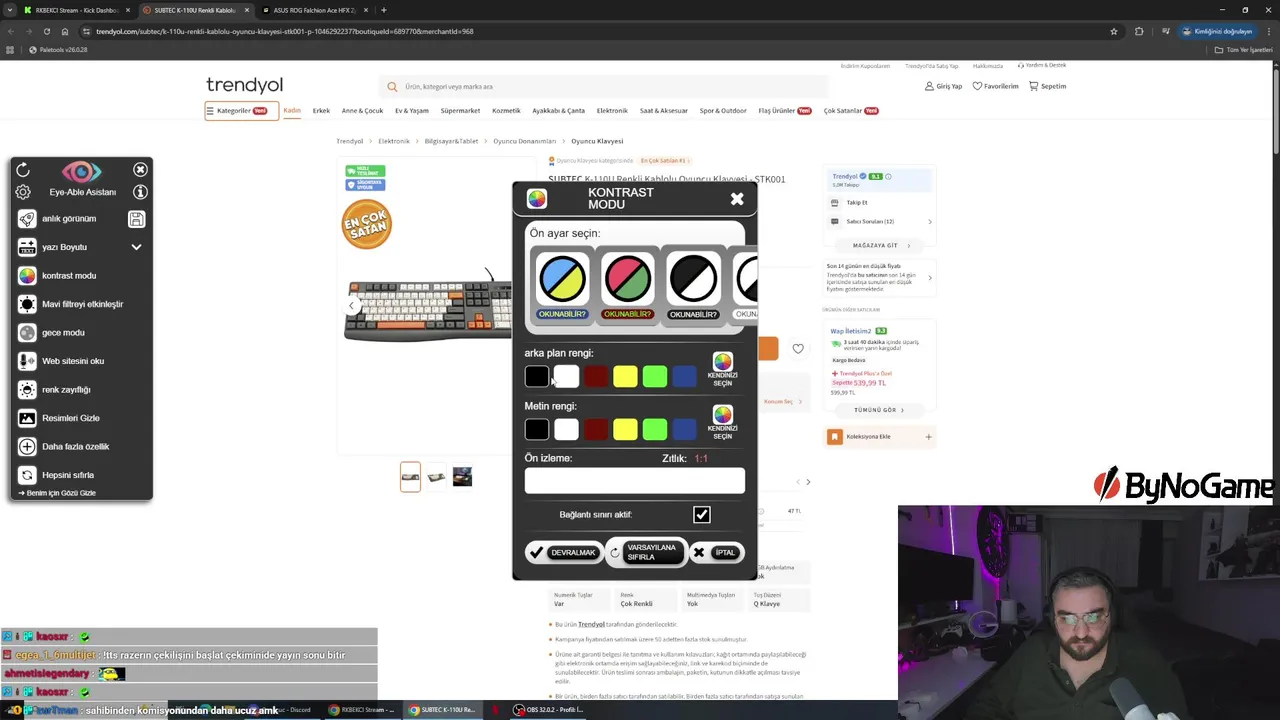Click the Eye-Able reload arrow icon
The image size is (1280, 720).
[23, 170]
